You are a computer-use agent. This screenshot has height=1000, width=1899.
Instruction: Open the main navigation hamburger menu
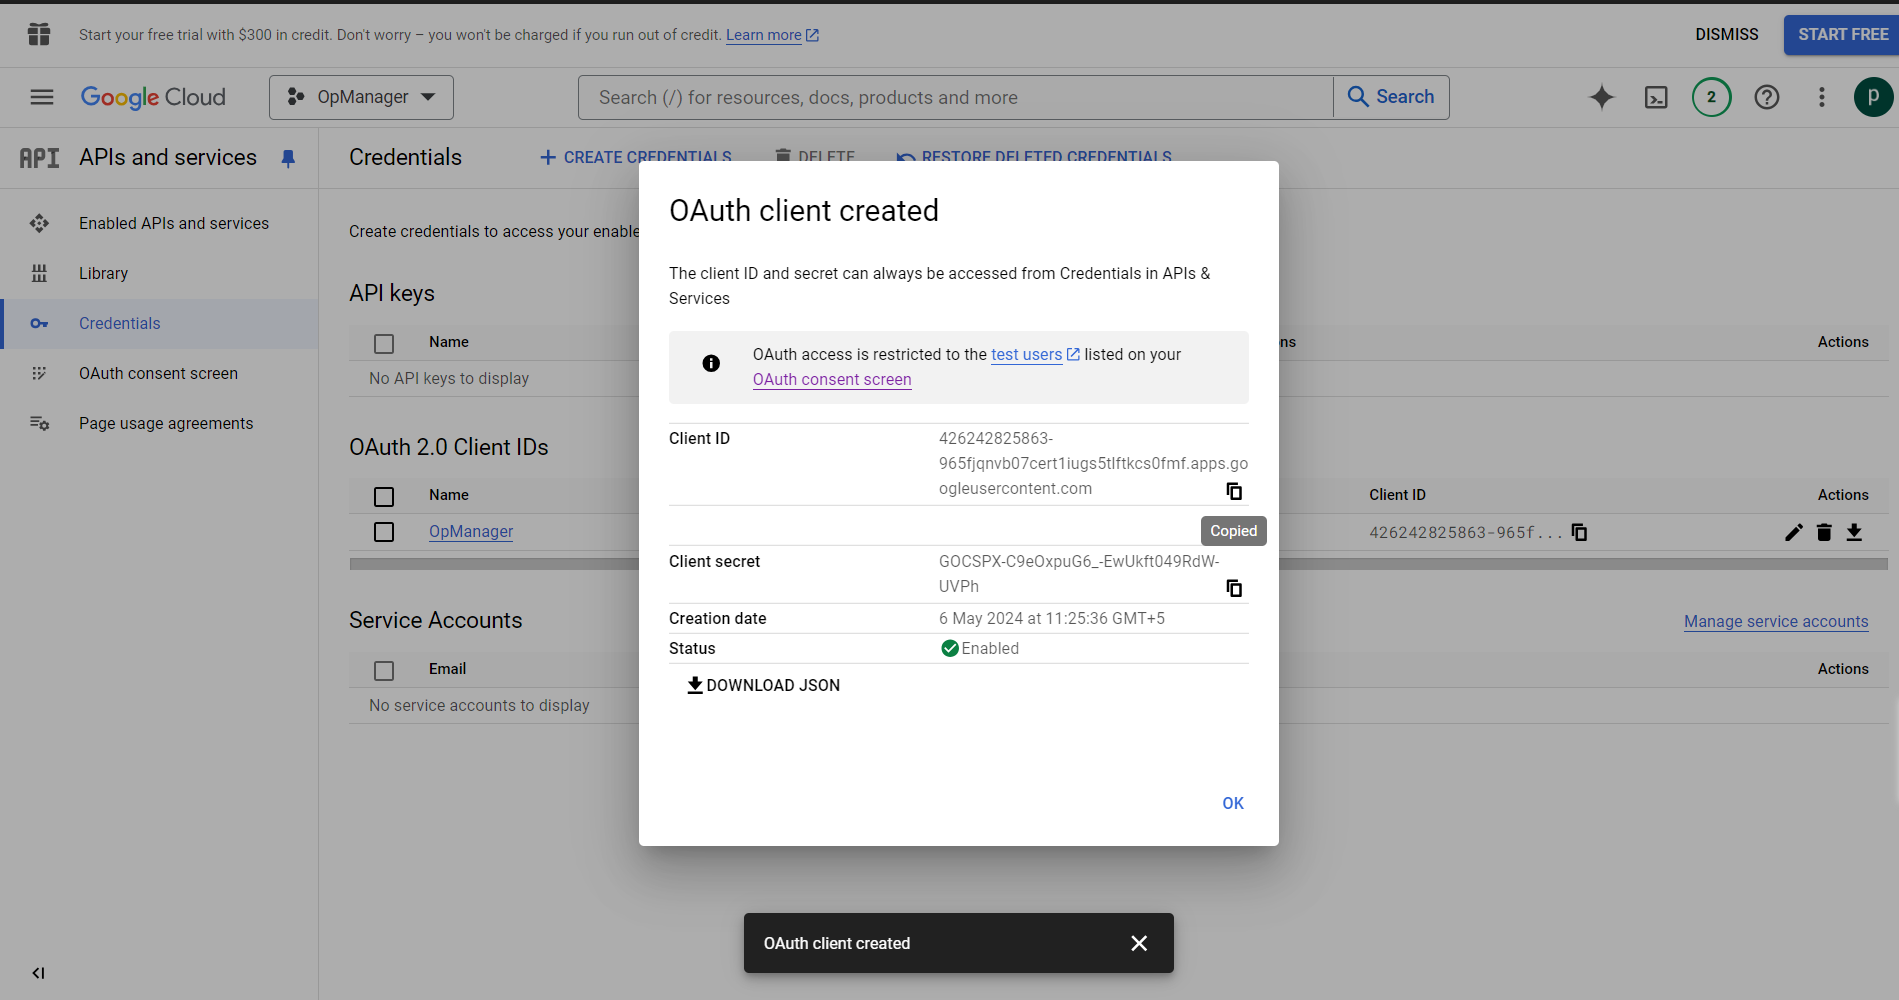(x=42, y=97)
